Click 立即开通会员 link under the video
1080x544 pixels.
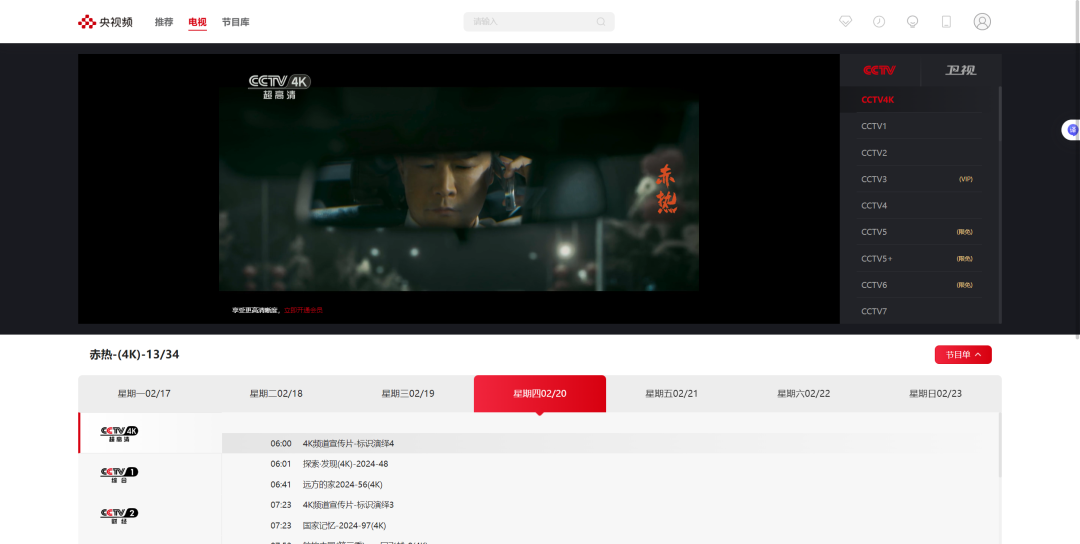pos(303,311)
